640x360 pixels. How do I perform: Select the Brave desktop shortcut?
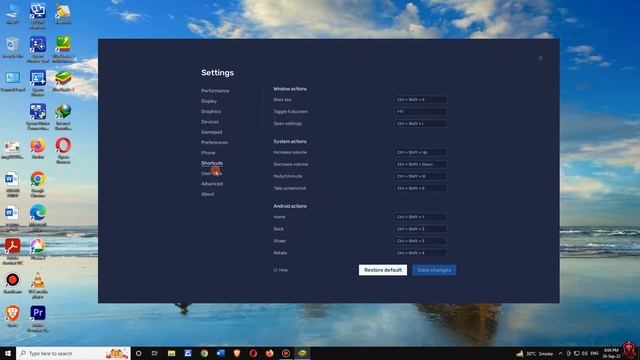(x=12, y=317)
